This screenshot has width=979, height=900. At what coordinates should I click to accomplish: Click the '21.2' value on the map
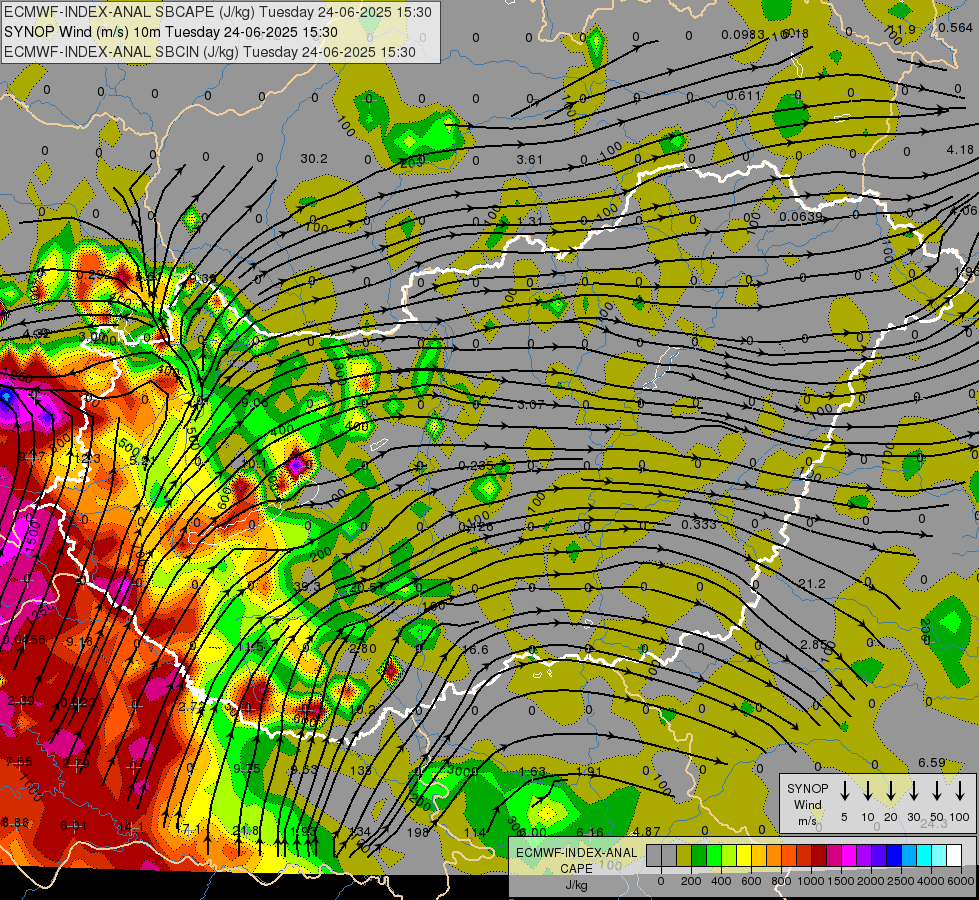click(812, 583)
